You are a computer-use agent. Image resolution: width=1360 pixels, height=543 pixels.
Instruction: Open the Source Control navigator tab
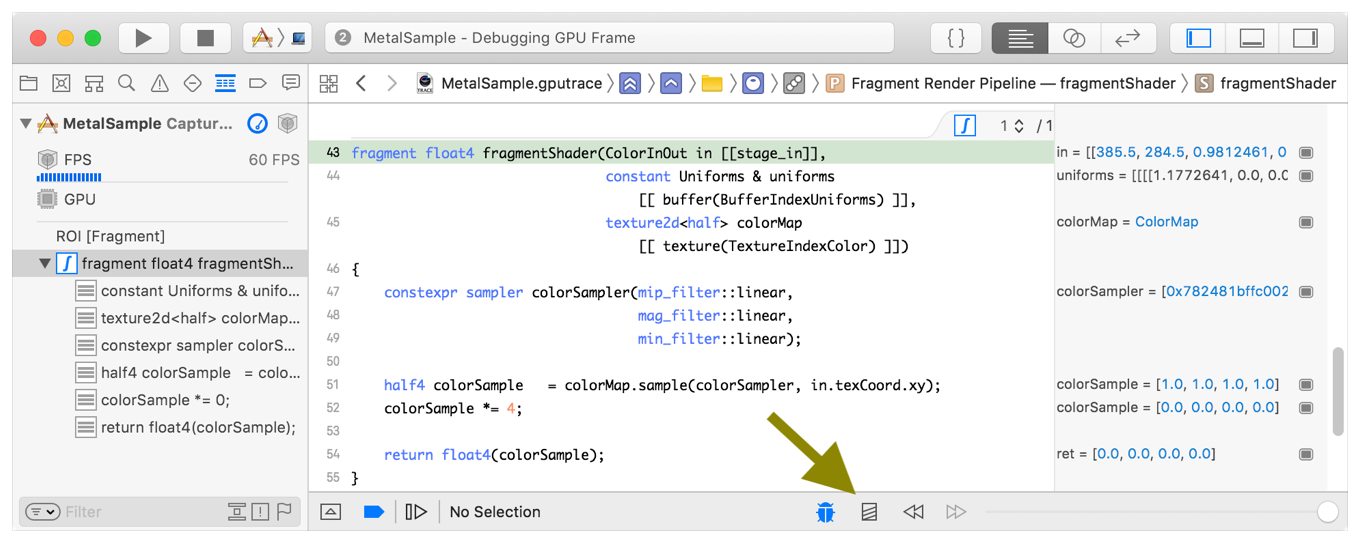click(61, 83)
